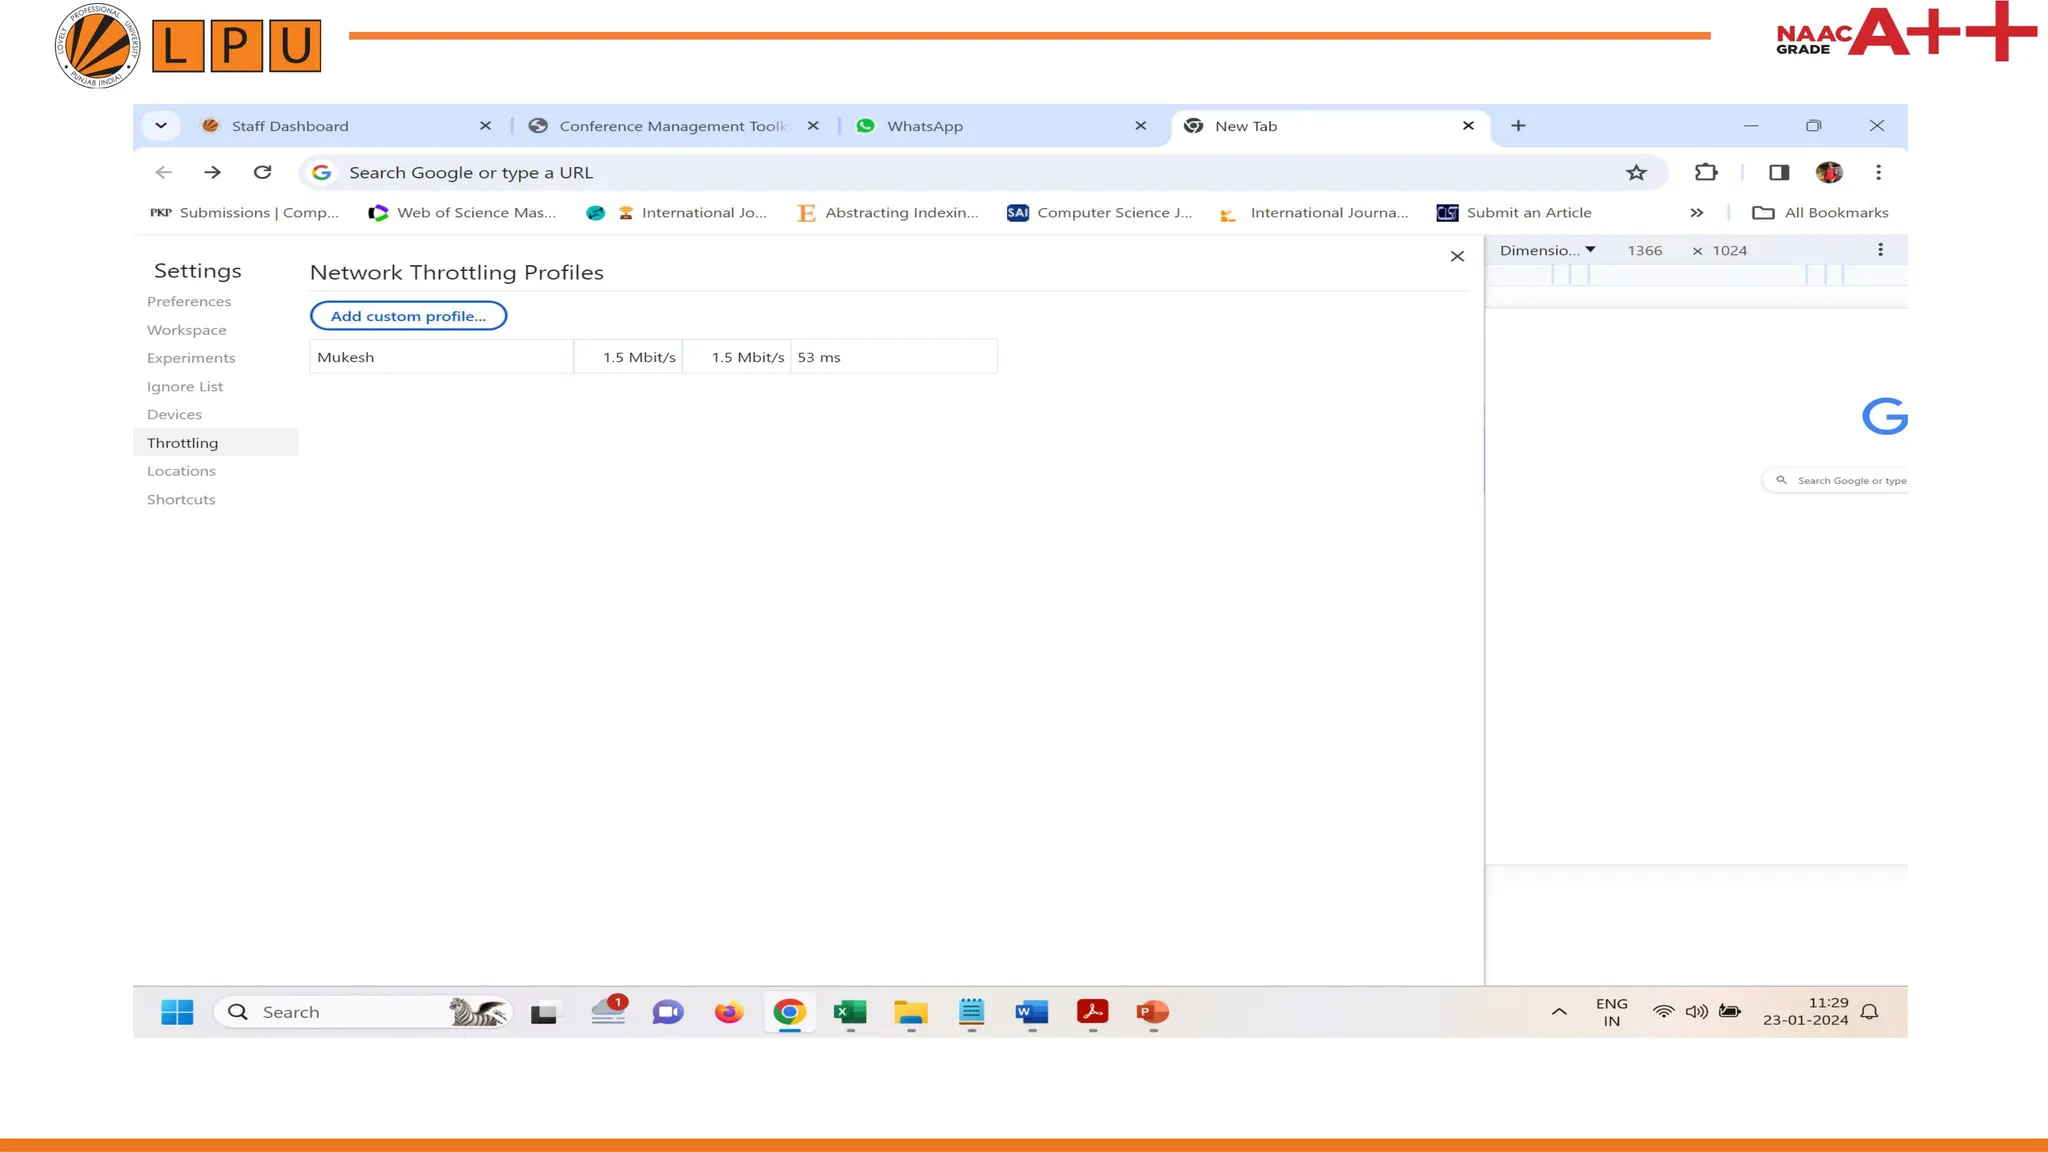Screen dimensions: 2048x1152
Task: Select Locations in Settings sidebar
Action: tap(181, 471)
